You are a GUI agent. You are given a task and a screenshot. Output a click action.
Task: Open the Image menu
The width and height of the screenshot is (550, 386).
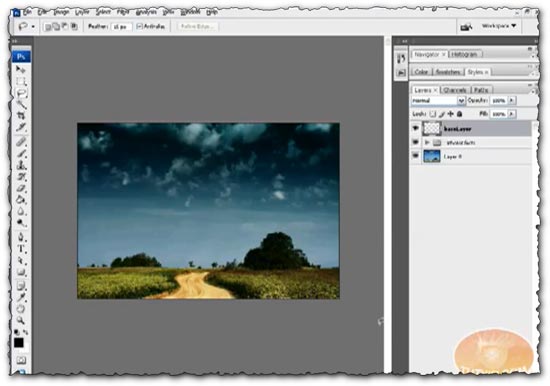pos(61,12)
